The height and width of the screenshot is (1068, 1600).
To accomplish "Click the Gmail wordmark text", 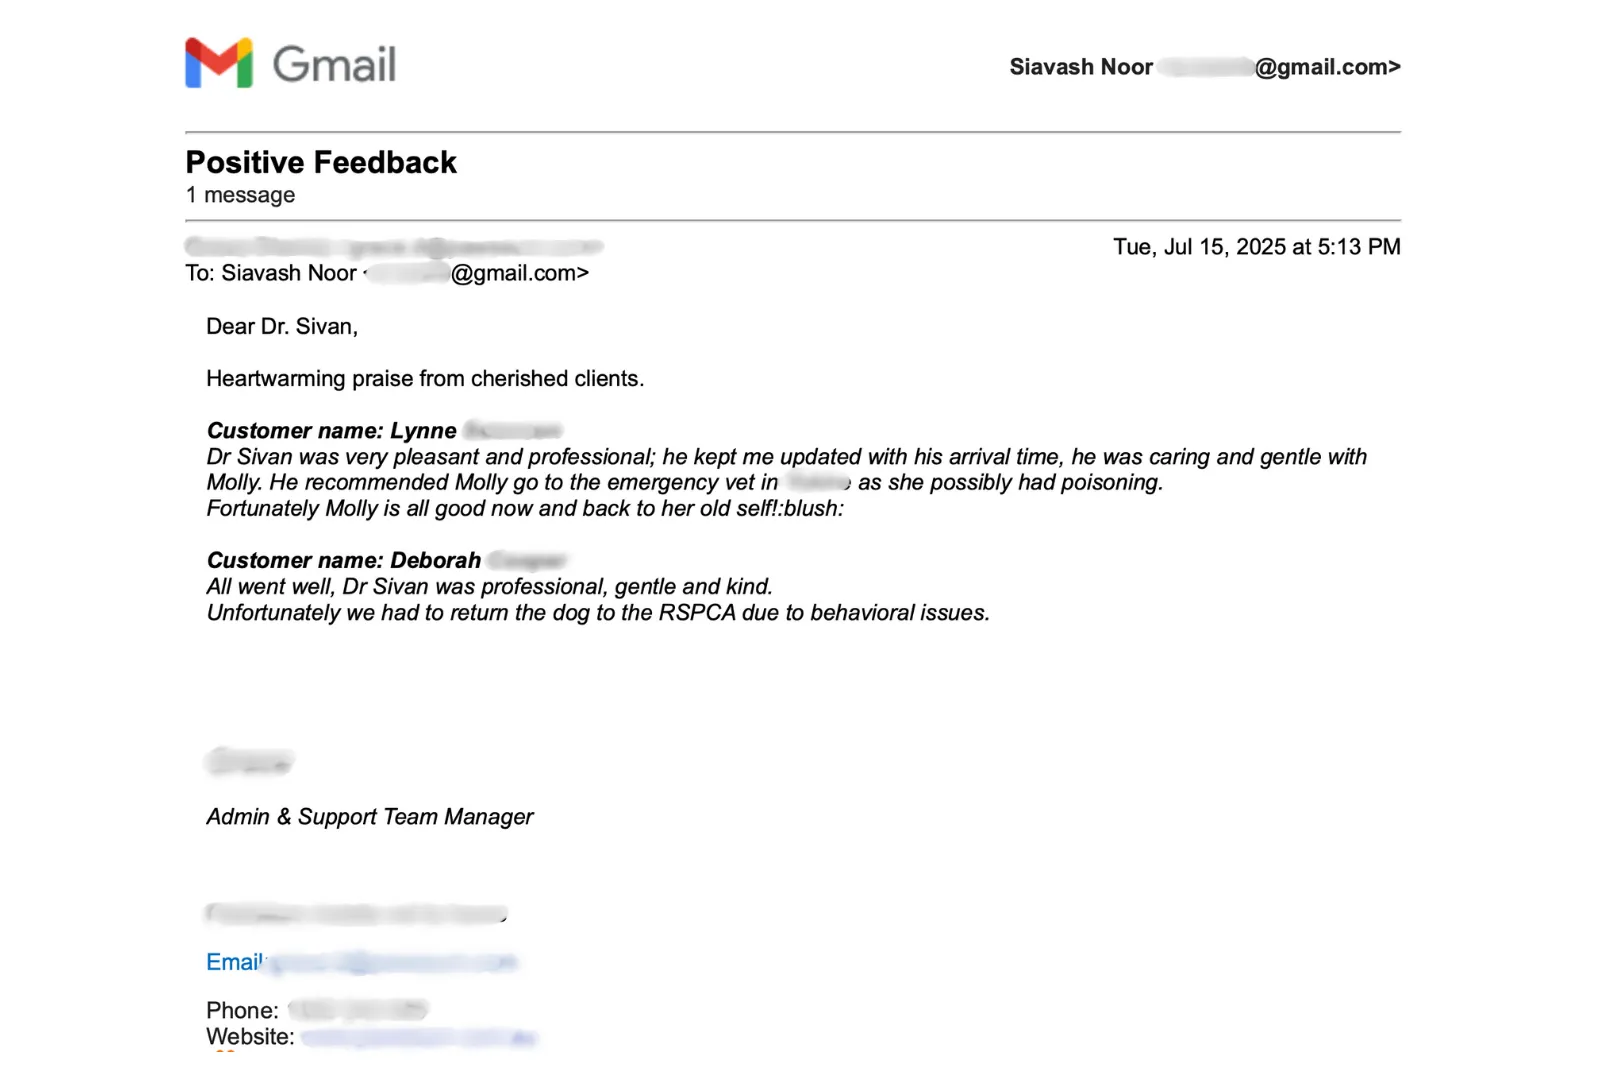I will (335, 64).
